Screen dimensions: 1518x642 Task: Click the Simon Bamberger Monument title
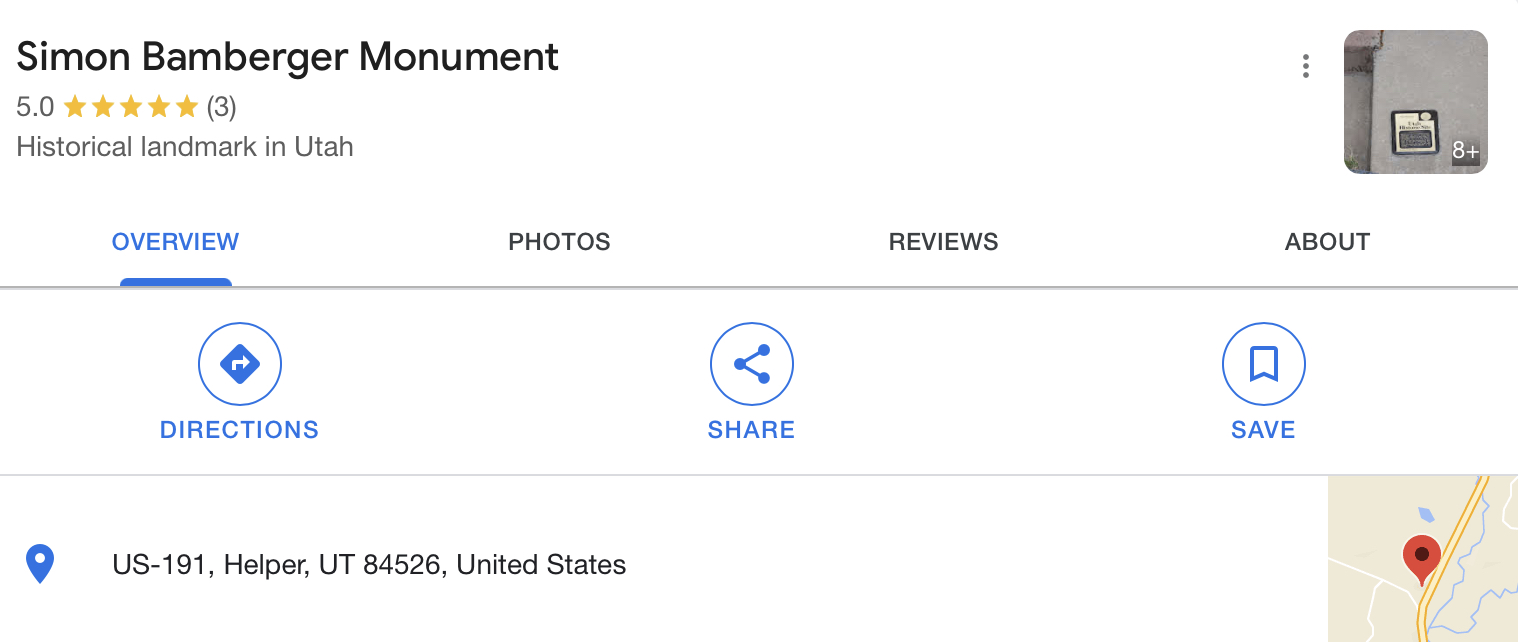click(x=288, y=56)
